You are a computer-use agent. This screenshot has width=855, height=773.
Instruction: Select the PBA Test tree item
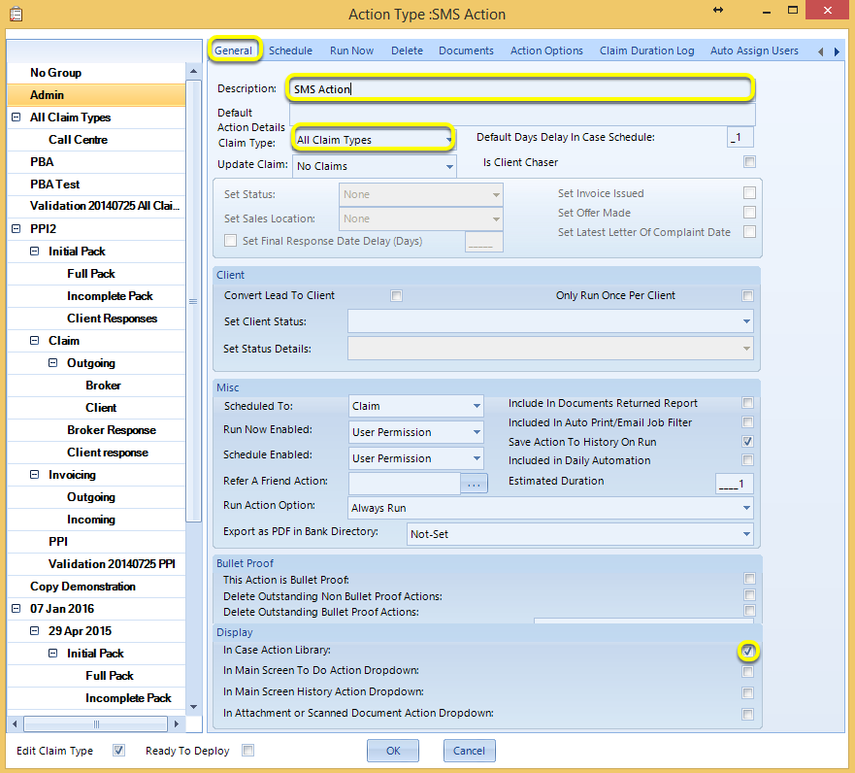pyautogui.click(x=55, y=184)
